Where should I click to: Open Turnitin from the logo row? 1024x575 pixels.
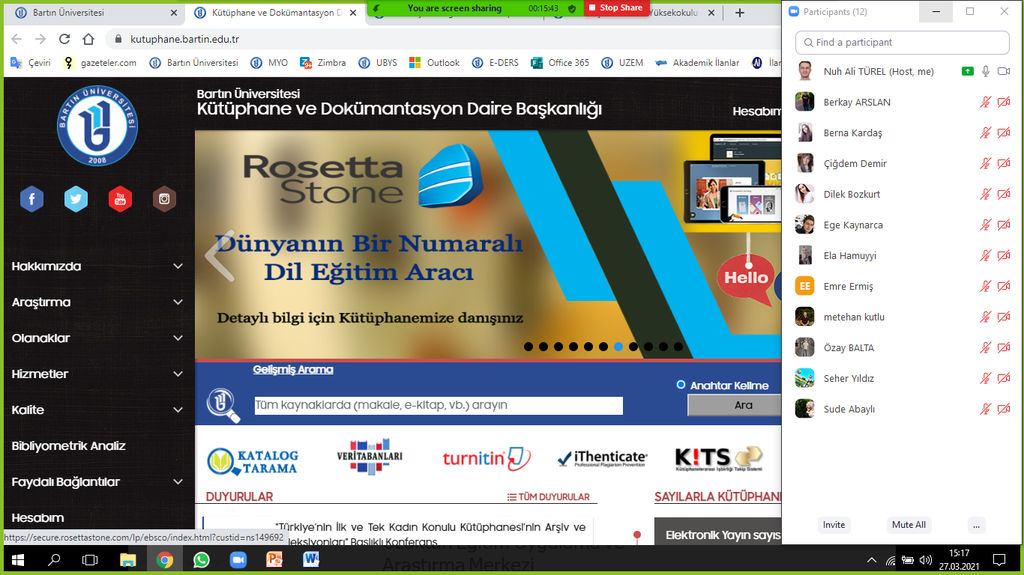click(486, 459)
